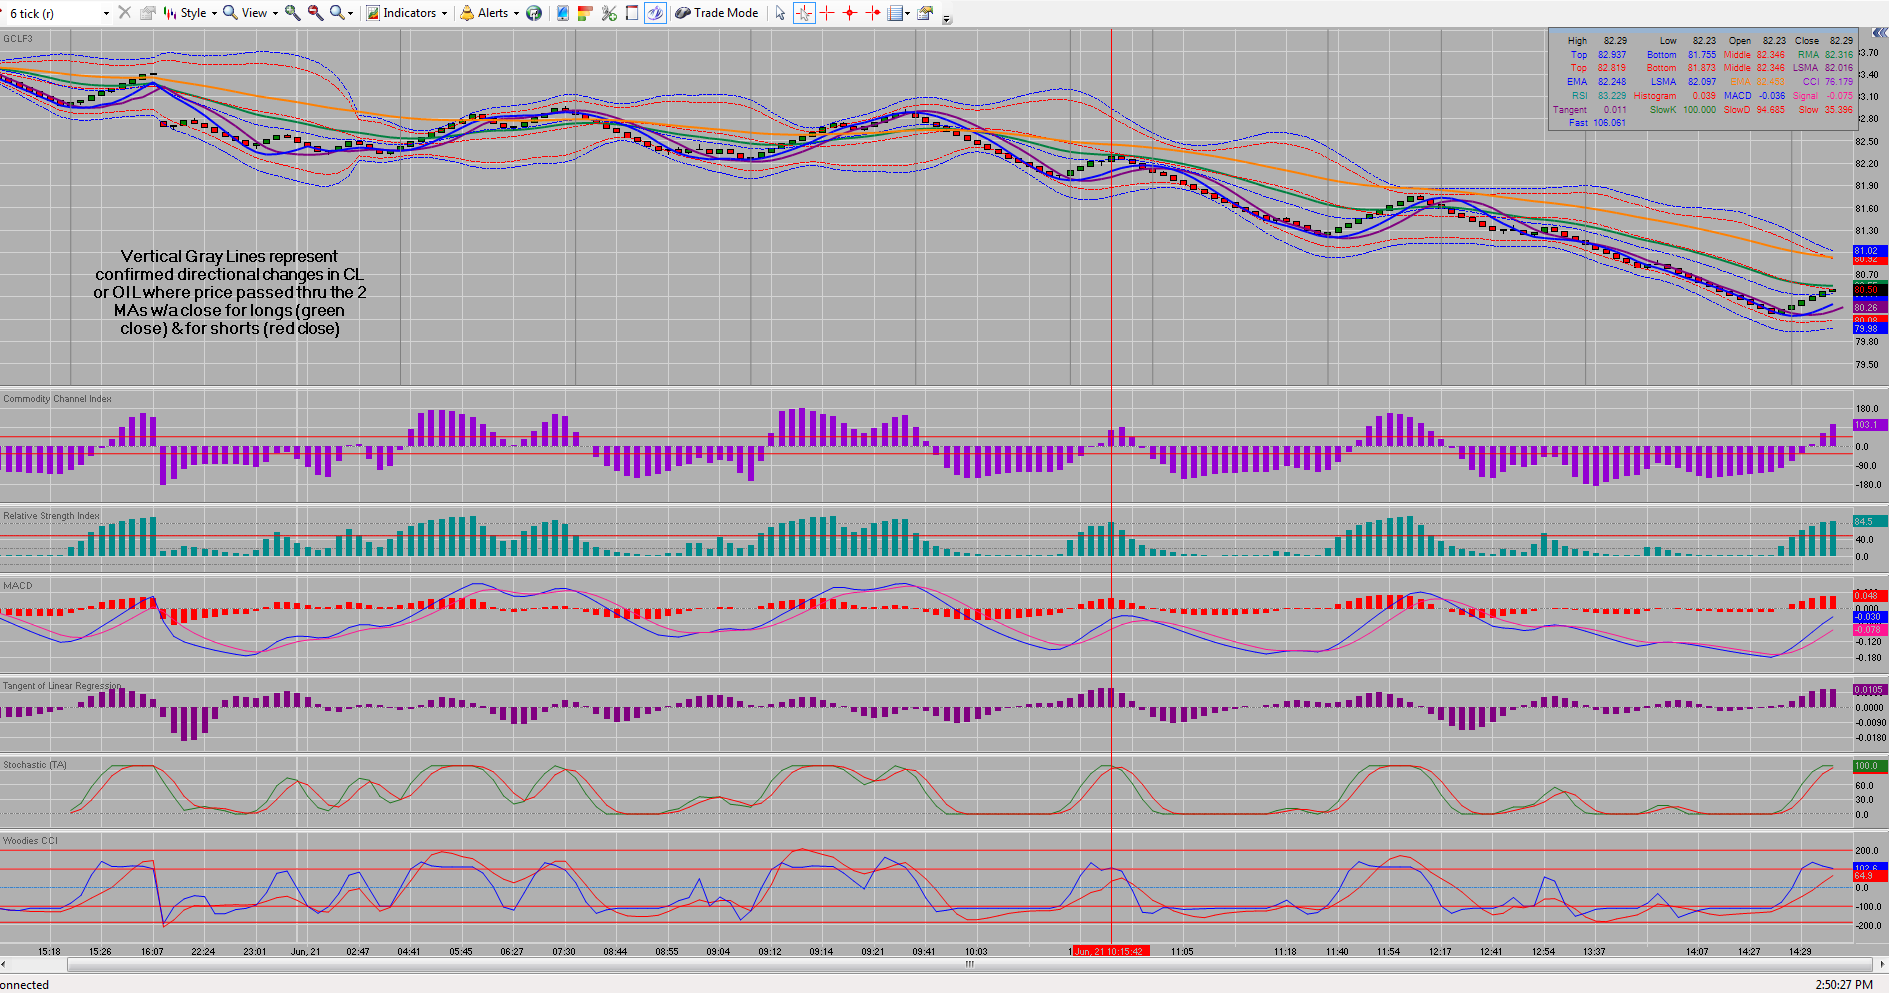Click the red-yellow-green bars icon
Image resolution: width=1889 pixels, height=994 pixels.
(x=586, y=13)
